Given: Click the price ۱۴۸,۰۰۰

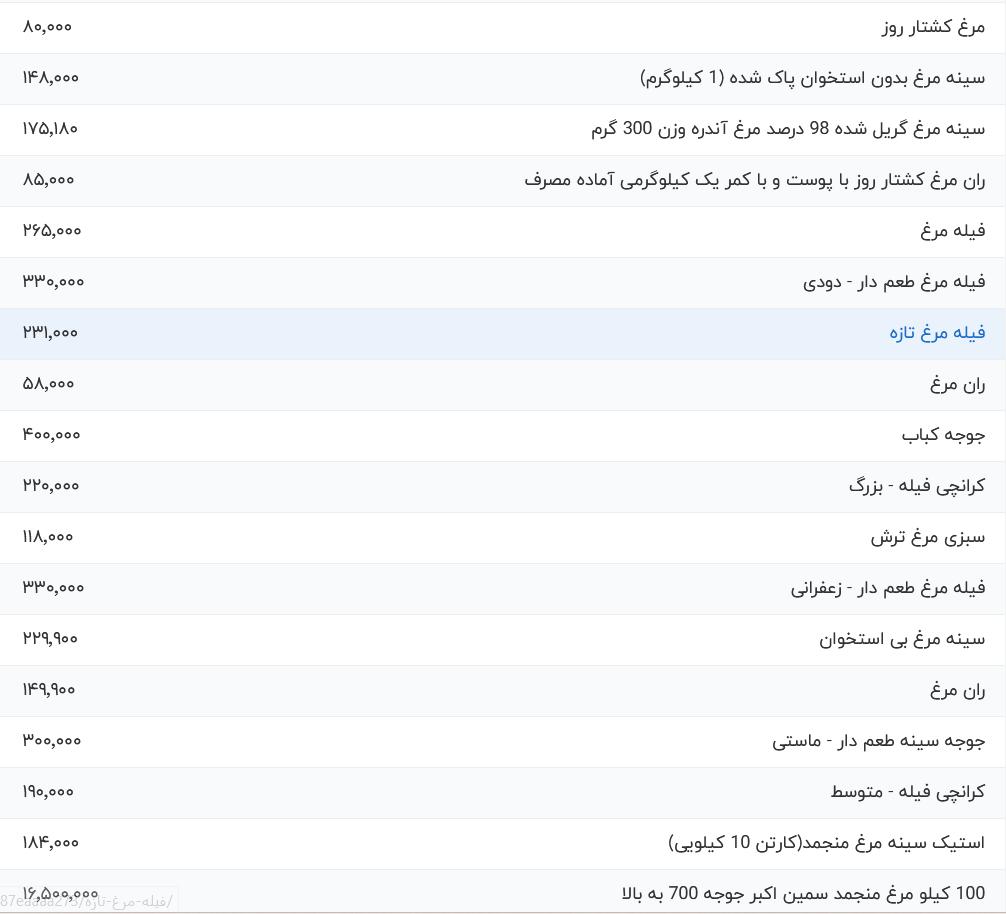Looking at the screenshot, I should [x=51, y=78].
